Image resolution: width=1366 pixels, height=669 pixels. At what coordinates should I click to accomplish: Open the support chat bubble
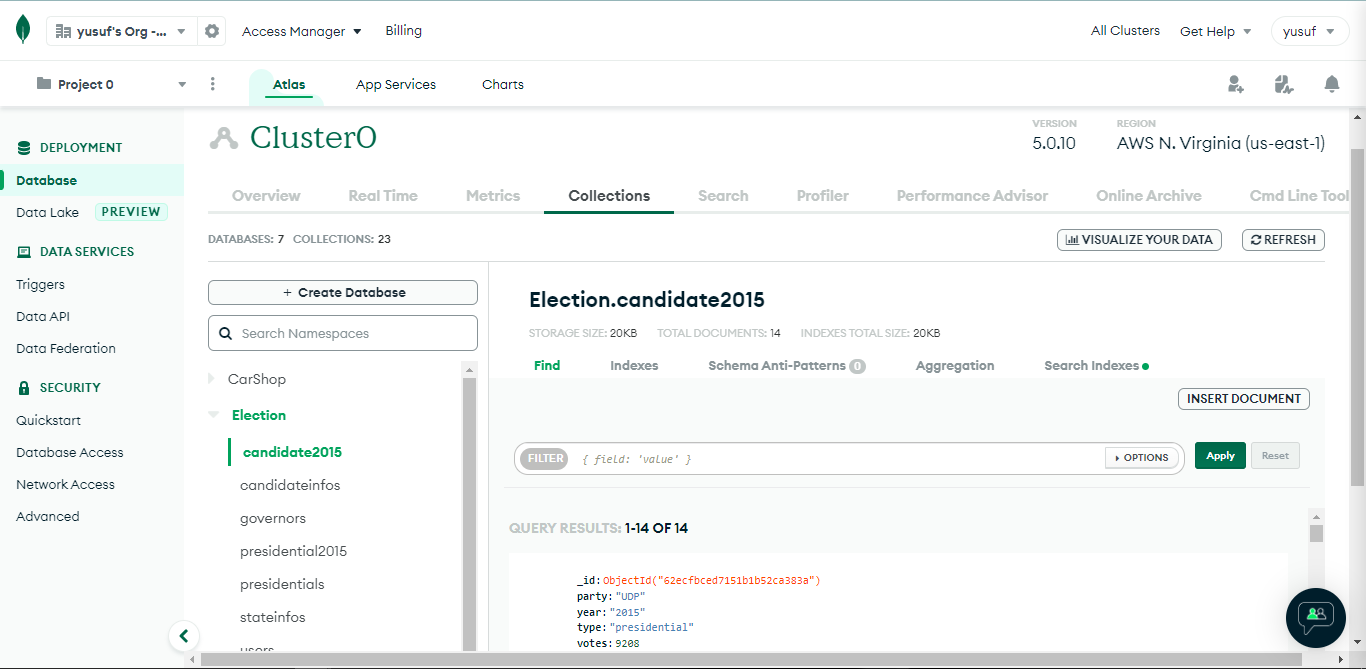coord(1315,619)
